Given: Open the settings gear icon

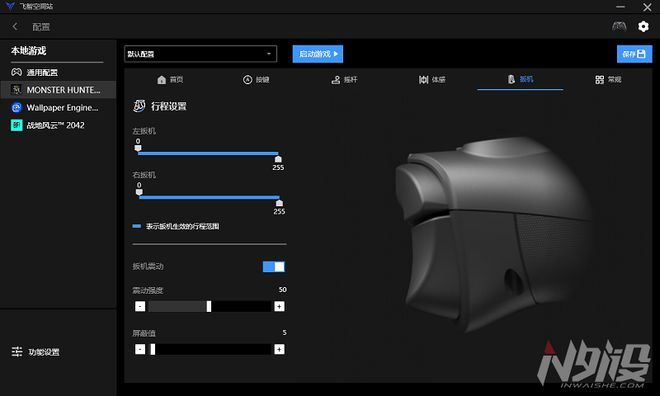Looking at the screenshot, I should click(643, 27).
